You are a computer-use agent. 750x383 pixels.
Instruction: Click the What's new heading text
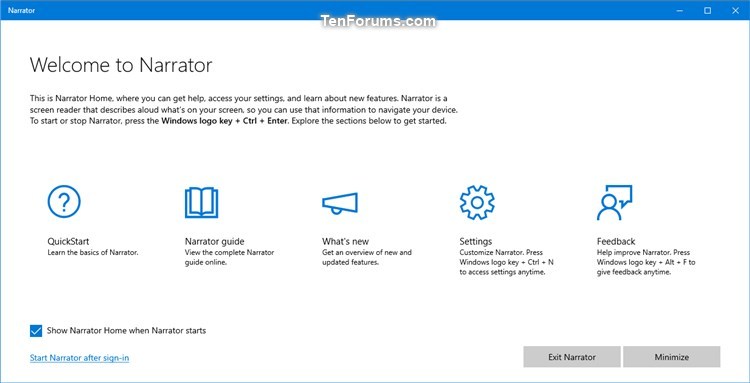(x=345, y=241)
